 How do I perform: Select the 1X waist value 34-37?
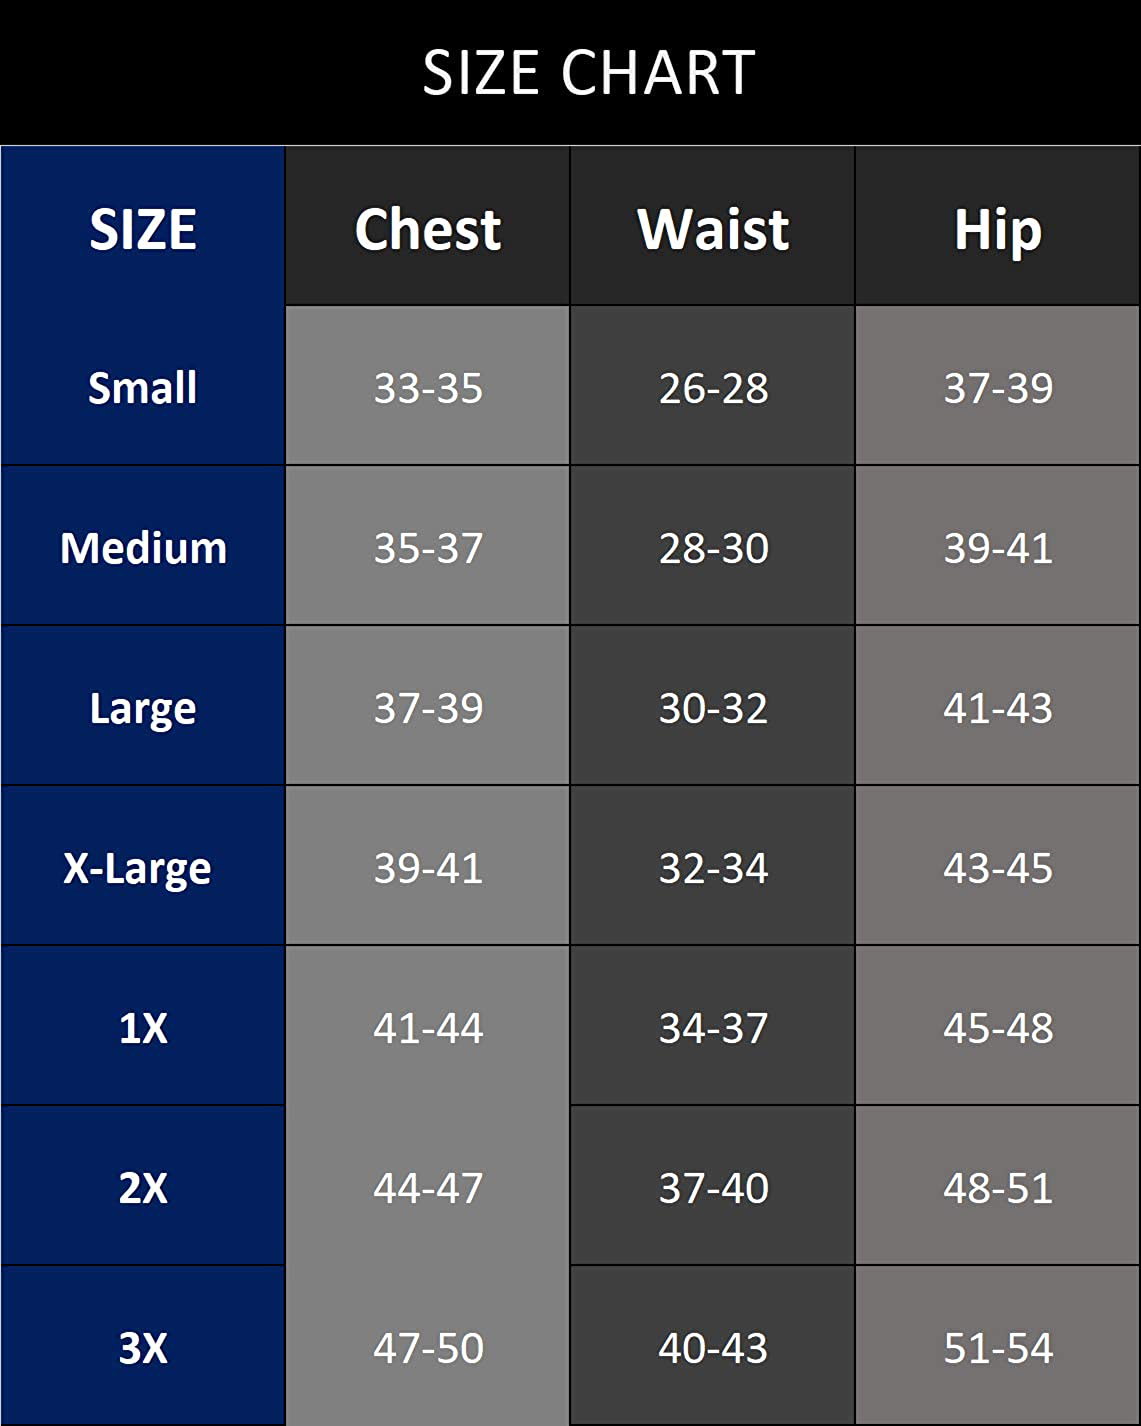tap(713, 1028)
